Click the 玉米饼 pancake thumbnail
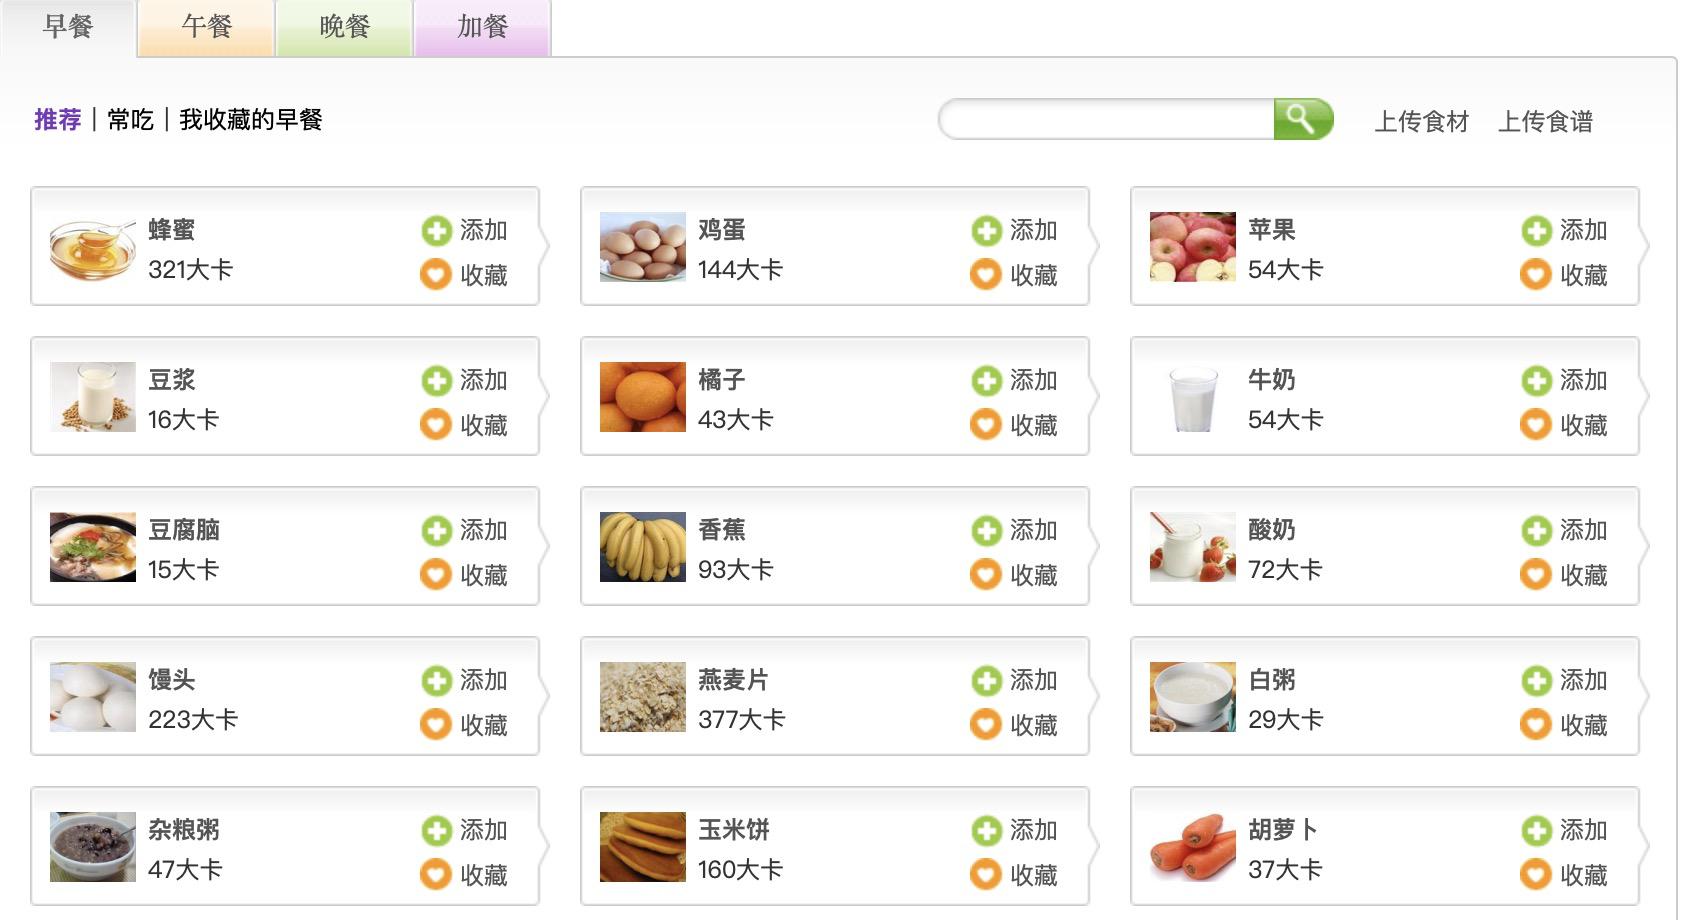1682x920 pixels. (642, 847)
